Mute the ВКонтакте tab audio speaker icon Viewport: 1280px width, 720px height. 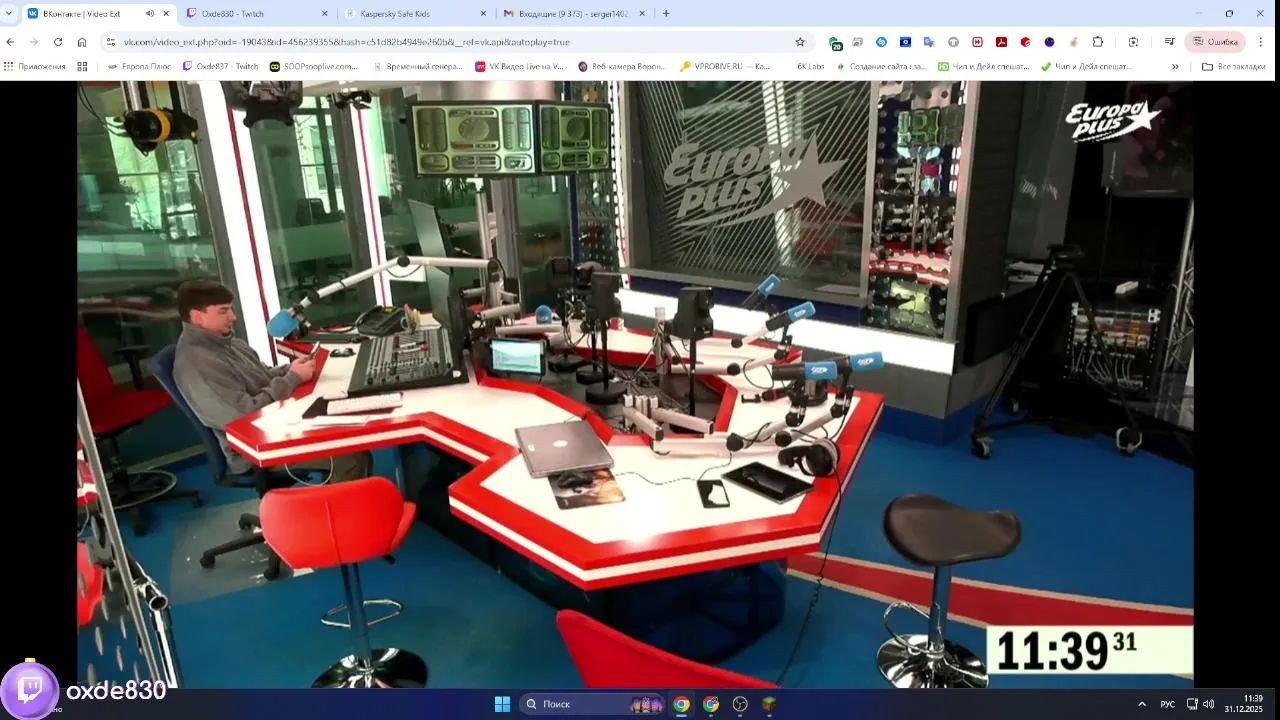150,14
